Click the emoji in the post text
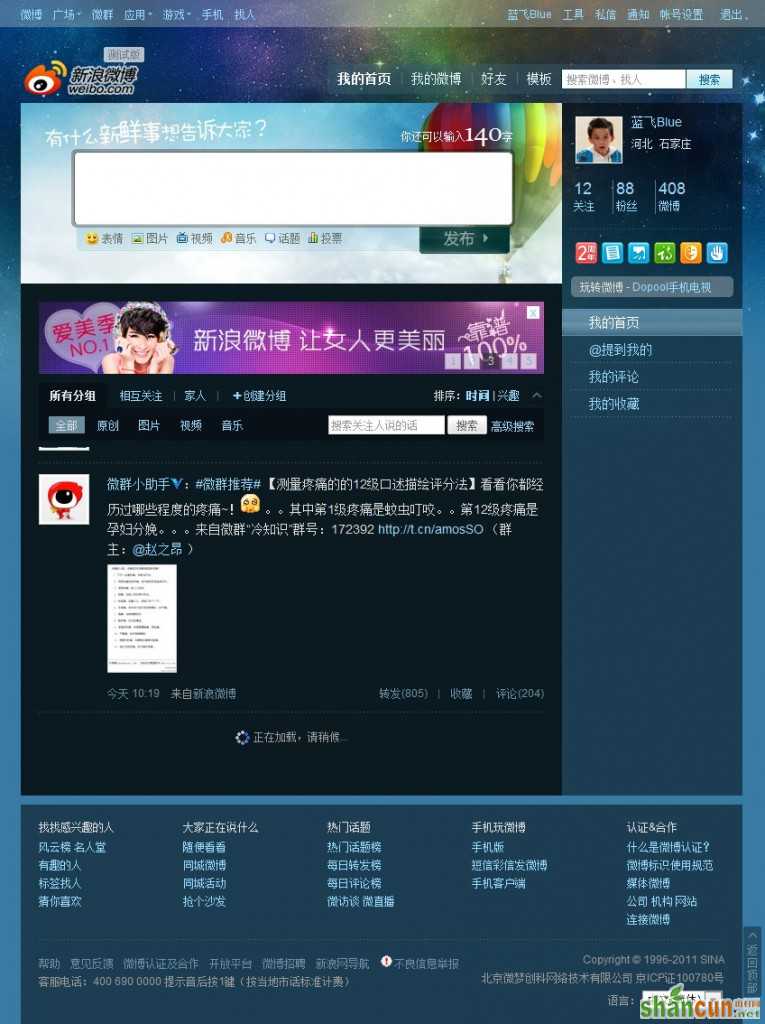 (250, 504)
